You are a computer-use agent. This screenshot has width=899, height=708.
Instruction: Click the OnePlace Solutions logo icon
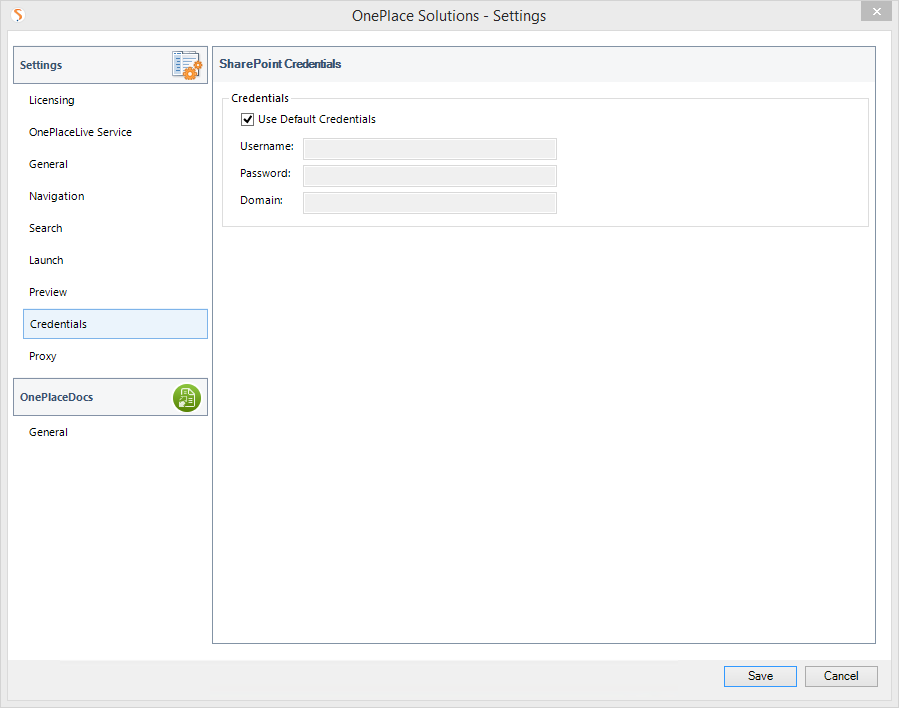(17, 15)
